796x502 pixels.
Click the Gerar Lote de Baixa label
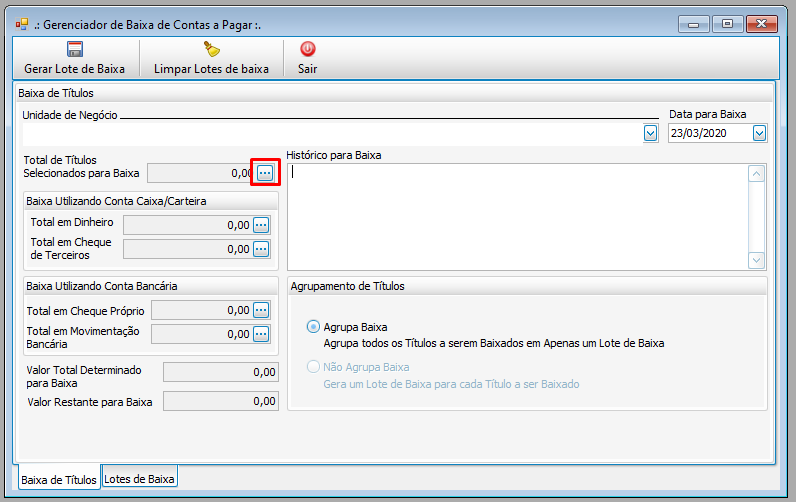tap(75, 69)
